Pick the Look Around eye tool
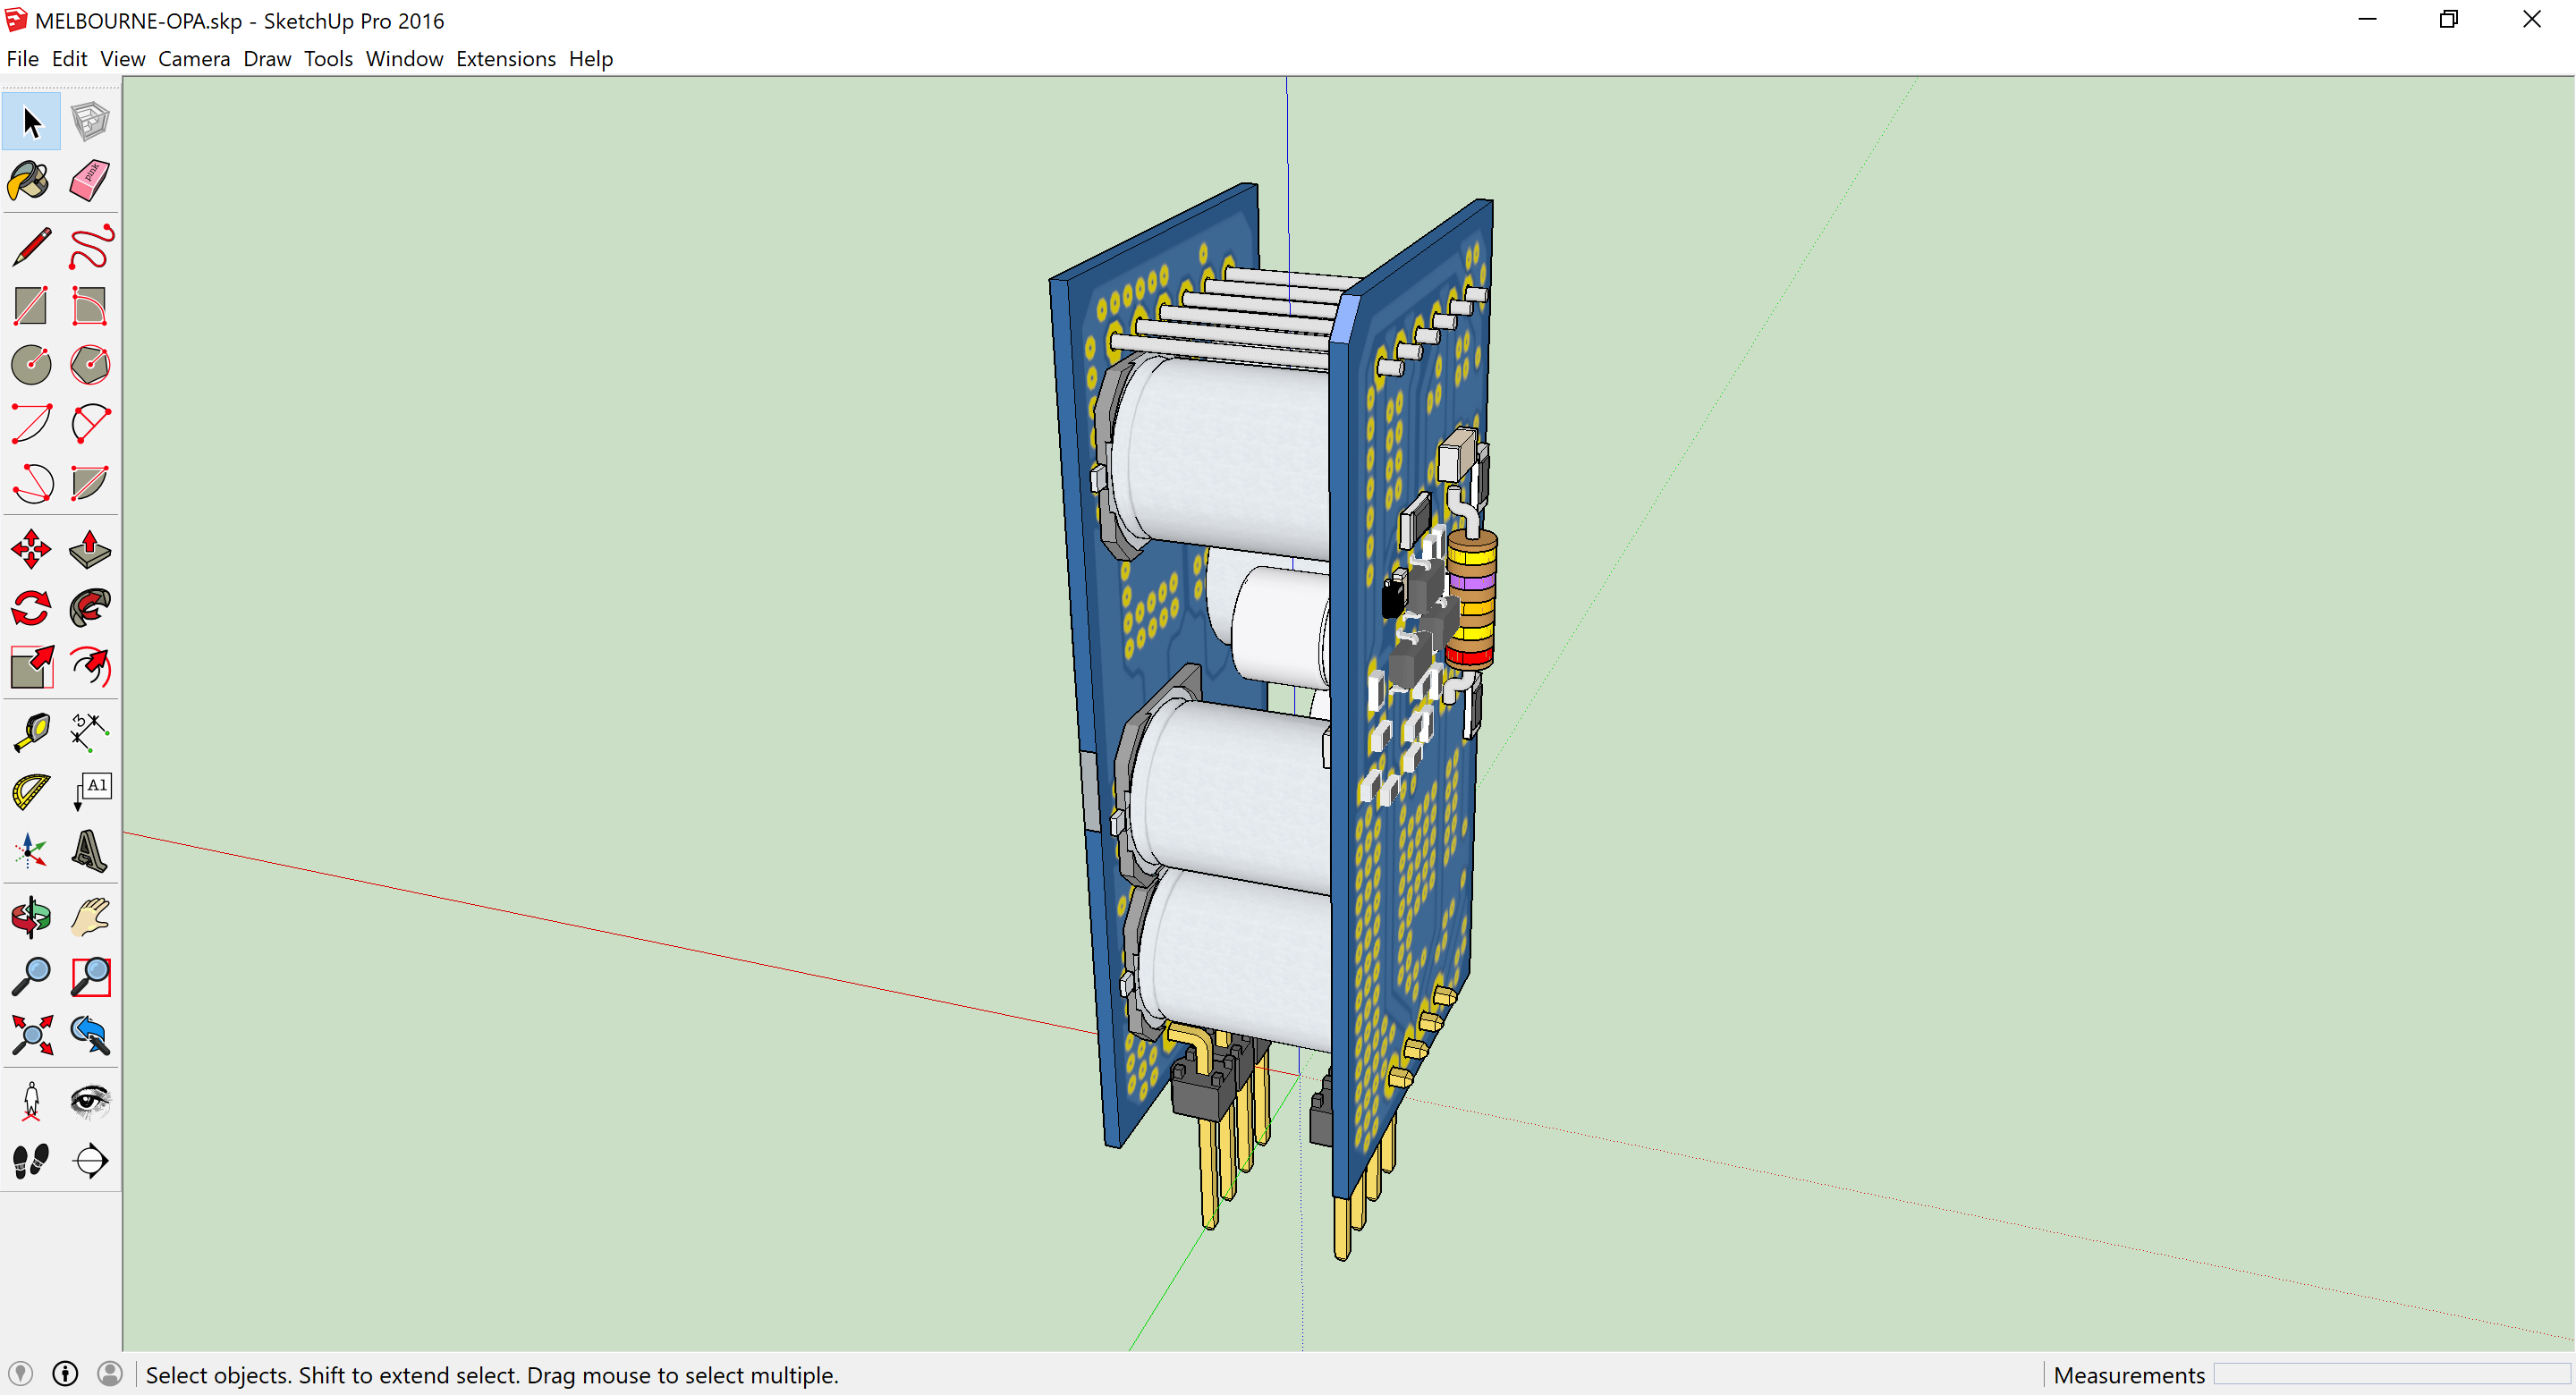Screen dimensions: 2576x1395 coord(90,1101)
